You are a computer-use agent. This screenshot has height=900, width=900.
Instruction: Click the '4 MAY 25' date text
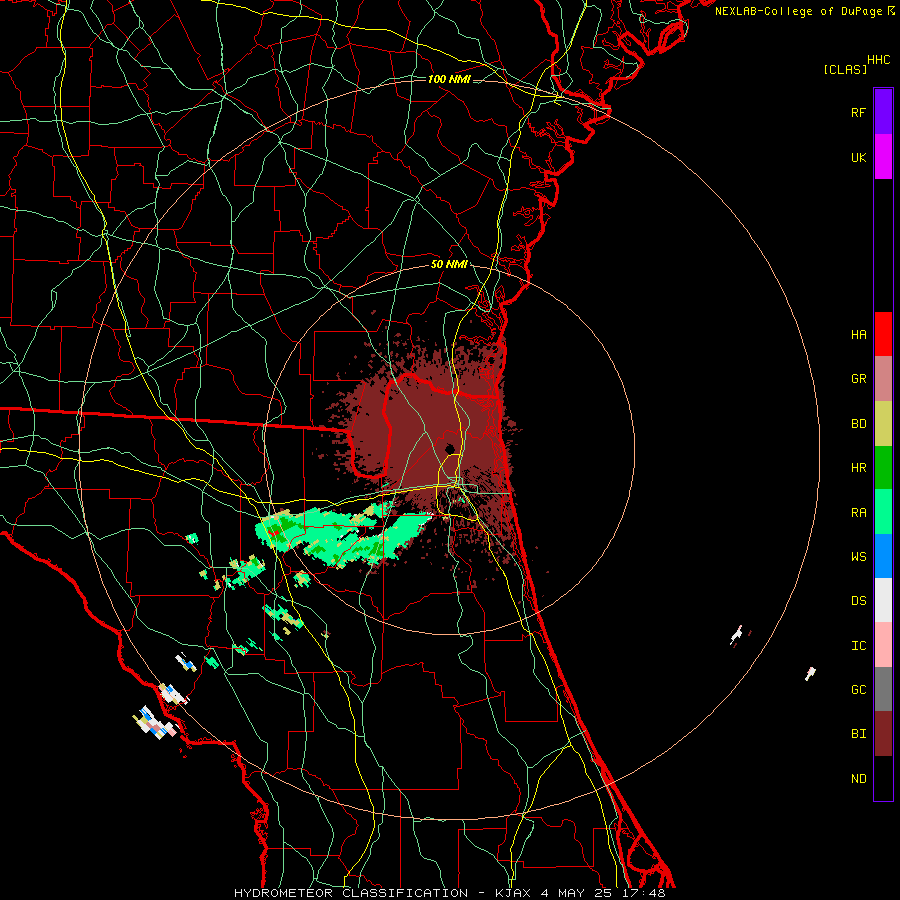click(x=576, y=893)
